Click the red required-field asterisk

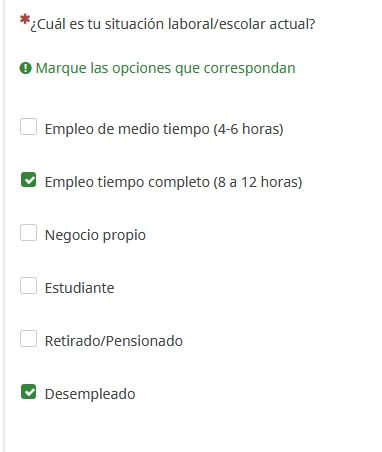pyautogui.click(x=25, y=20)
